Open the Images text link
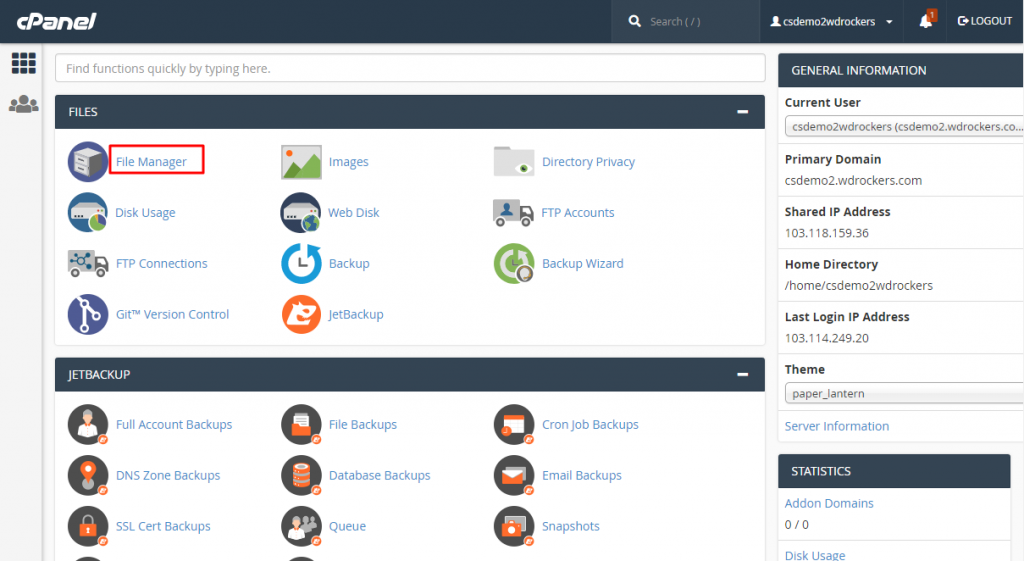The image size is (1024, 561). coord(348,161)
